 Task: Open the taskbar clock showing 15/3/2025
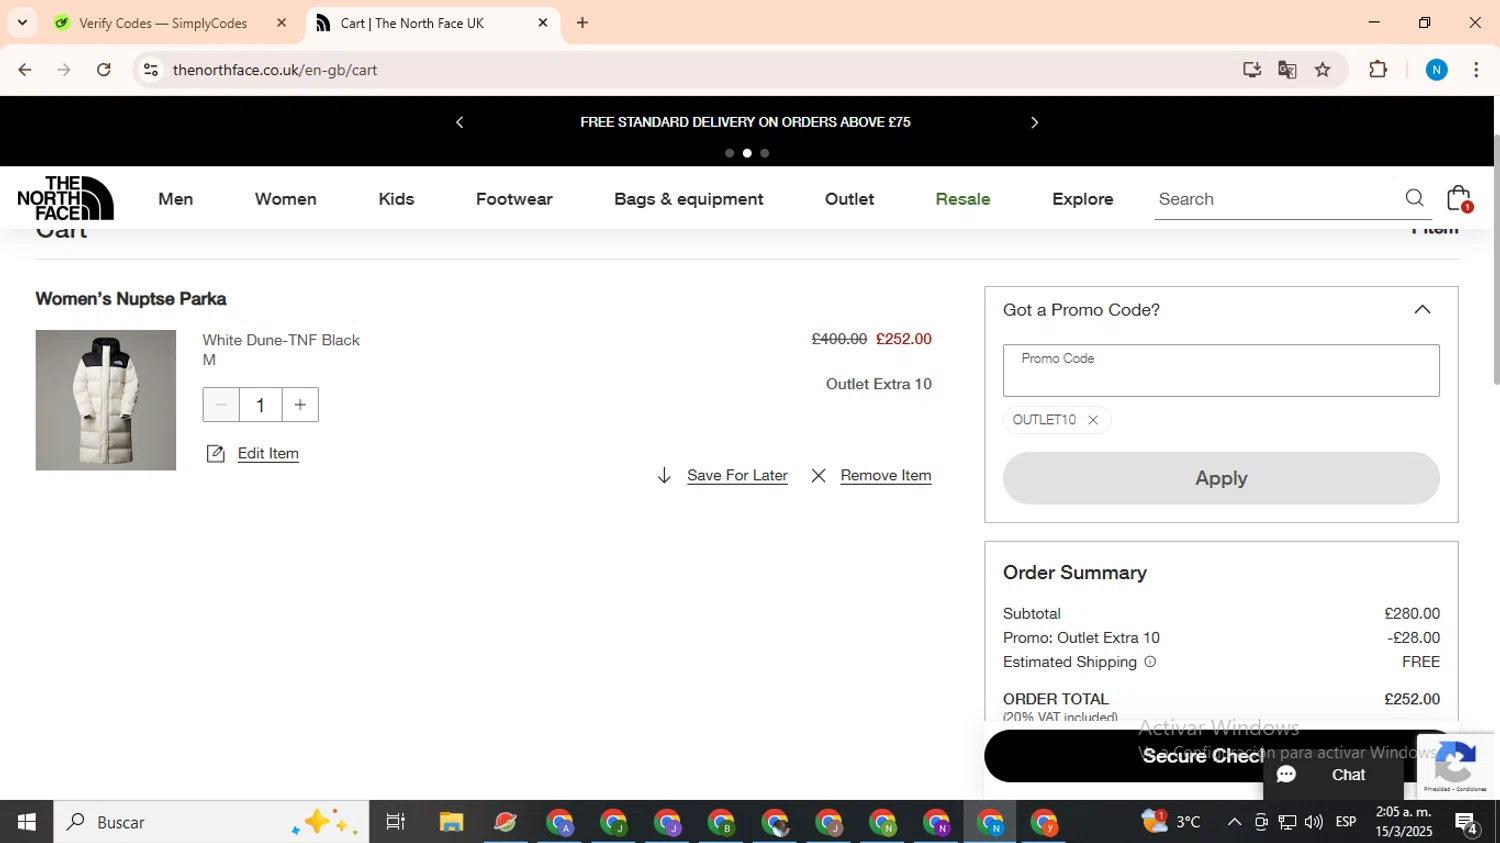coord(1404,822)
